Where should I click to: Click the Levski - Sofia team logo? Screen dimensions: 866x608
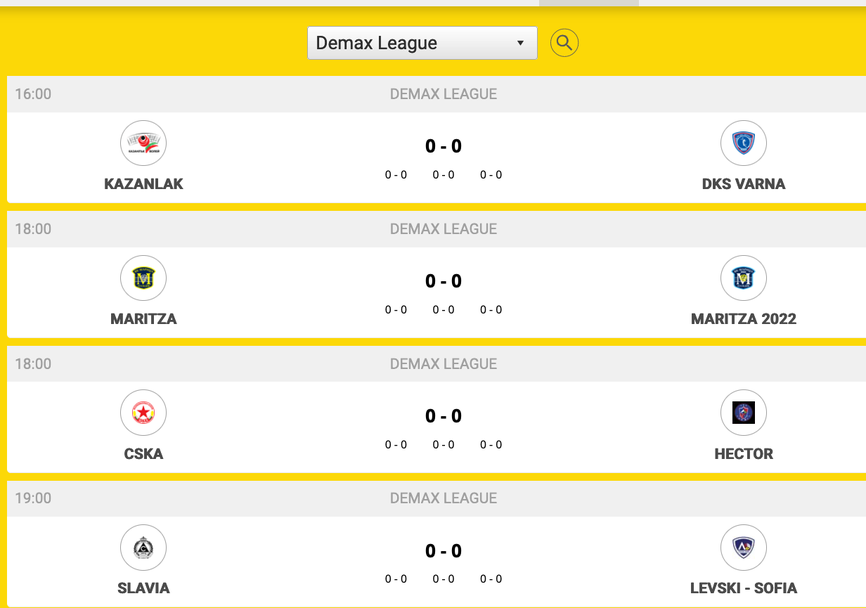743,548
